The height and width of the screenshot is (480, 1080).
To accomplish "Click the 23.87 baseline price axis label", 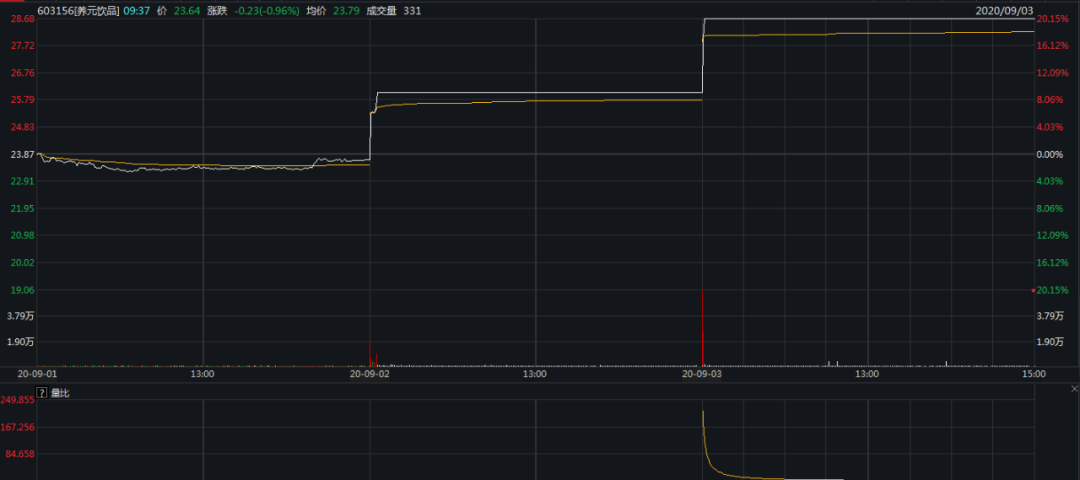I will (x=22, y=154).
